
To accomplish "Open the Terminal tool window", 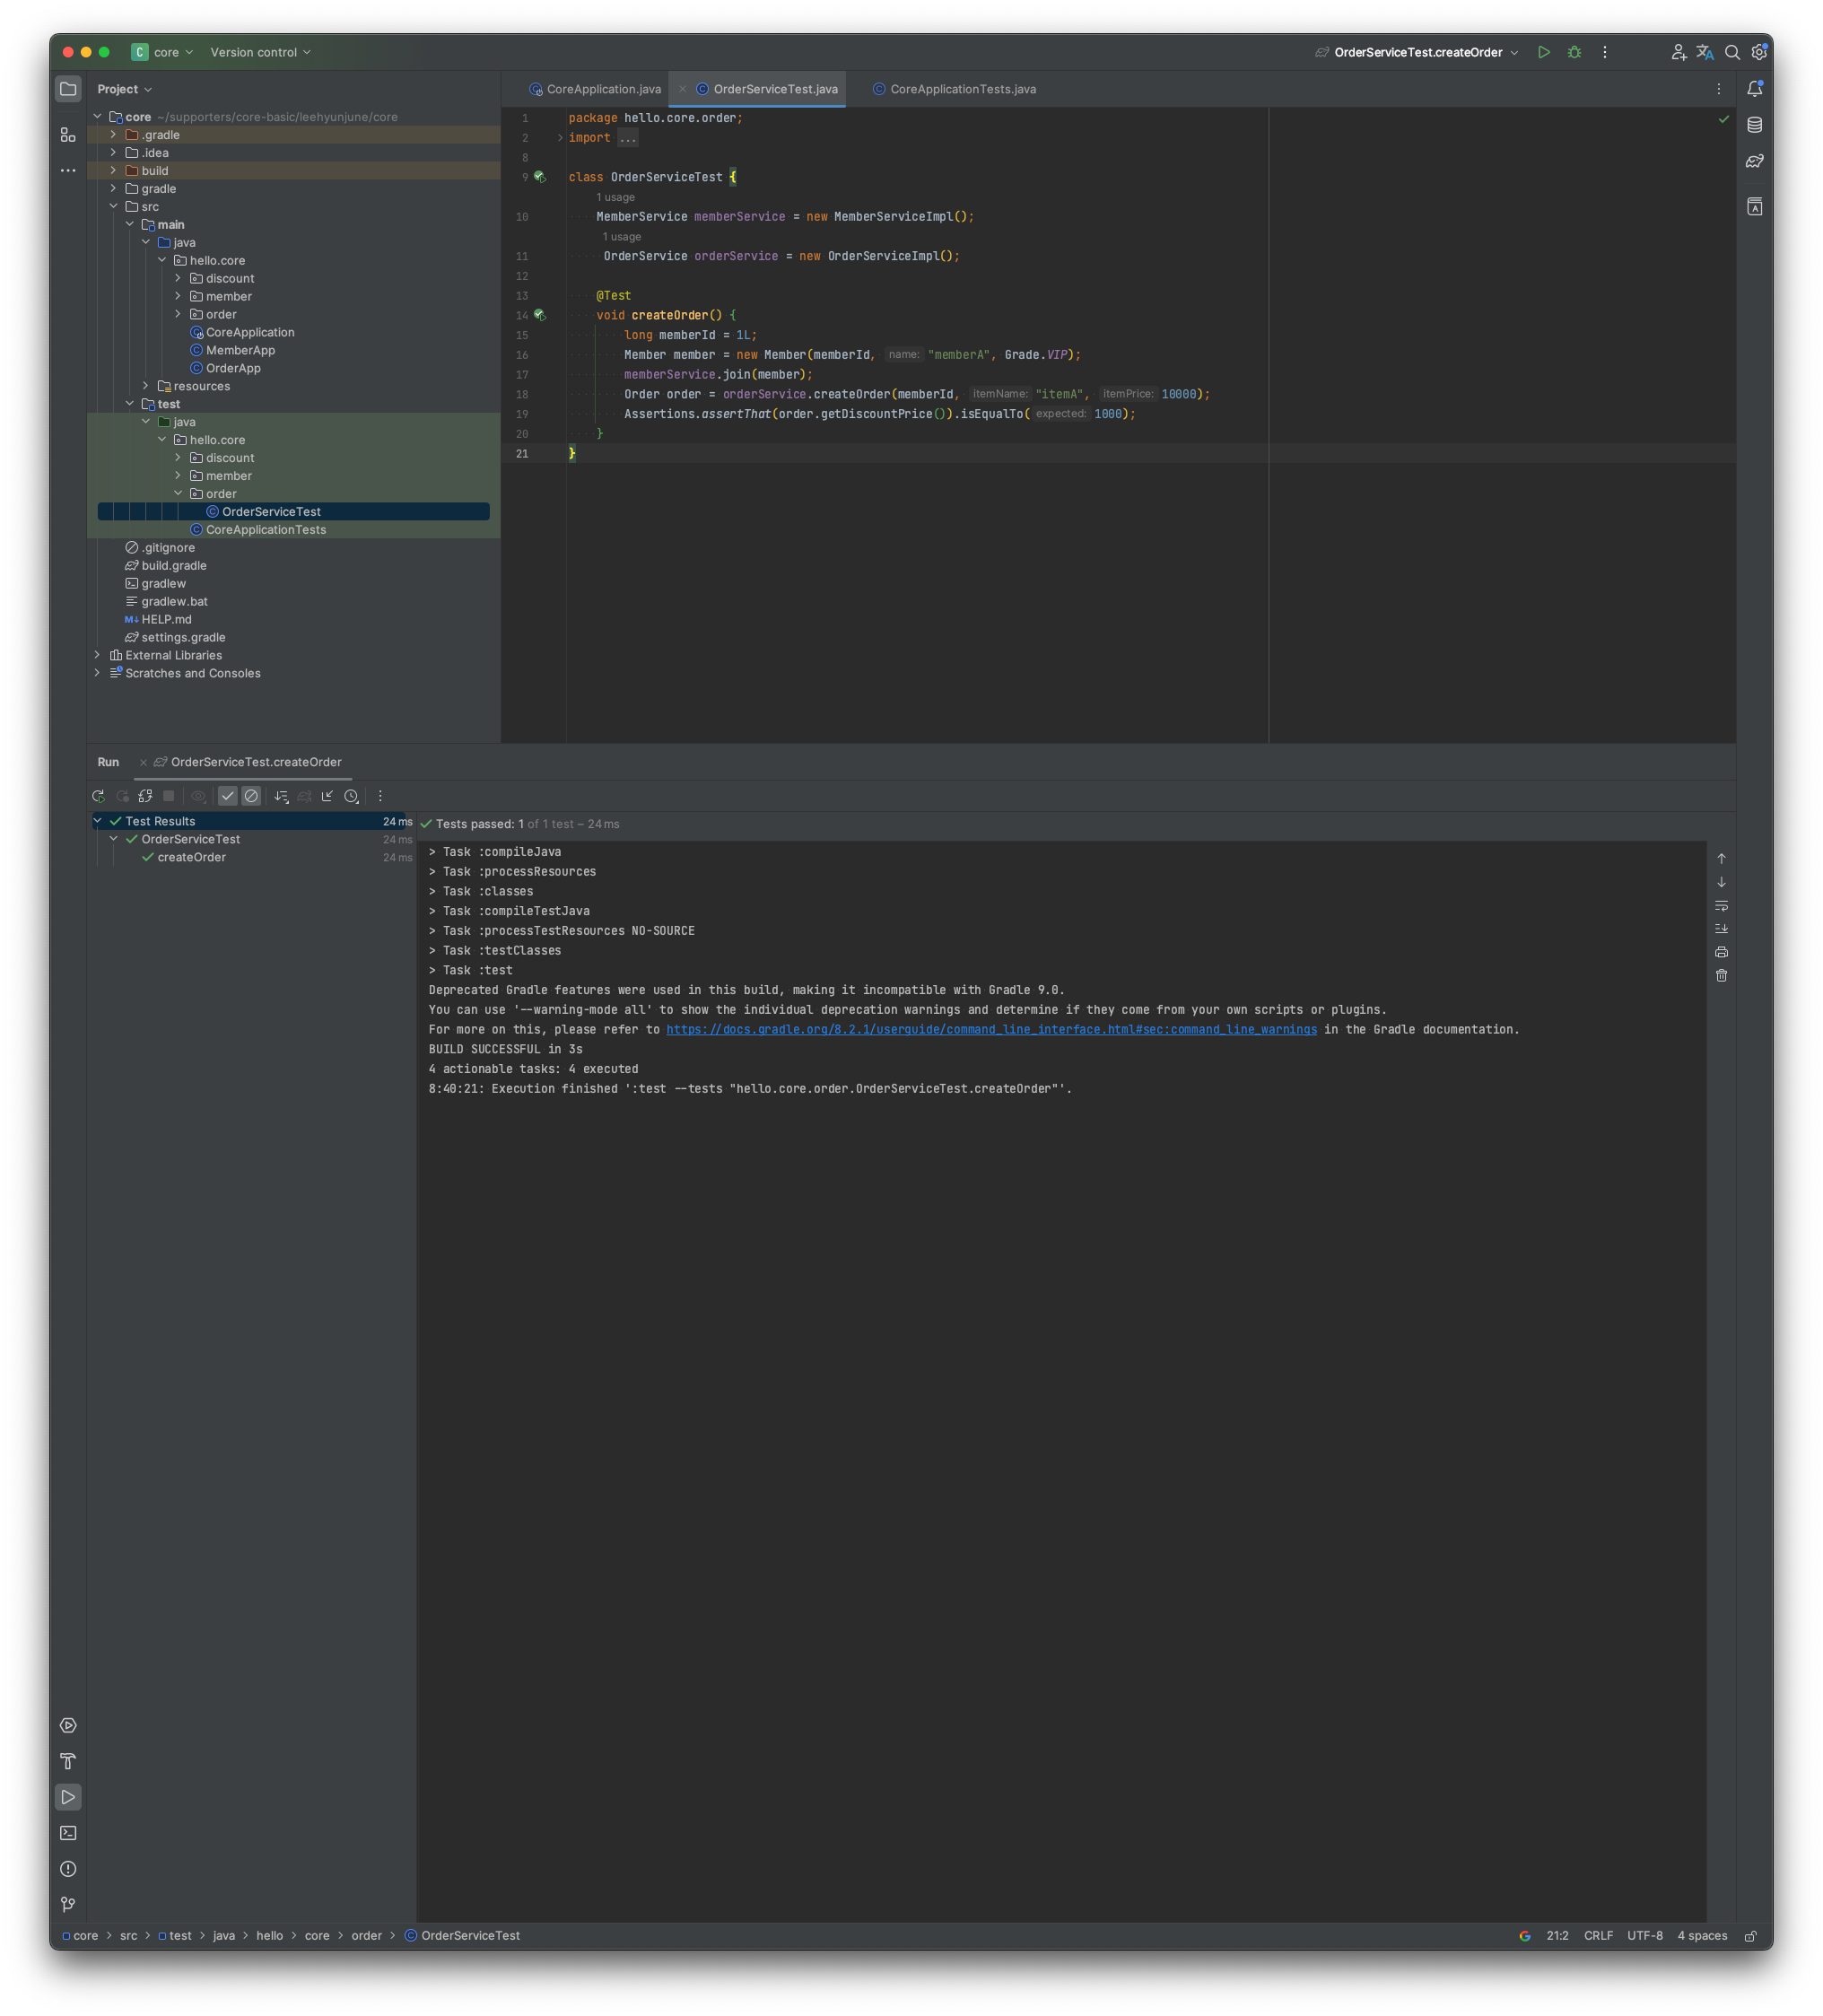I will pos(68,1833).
